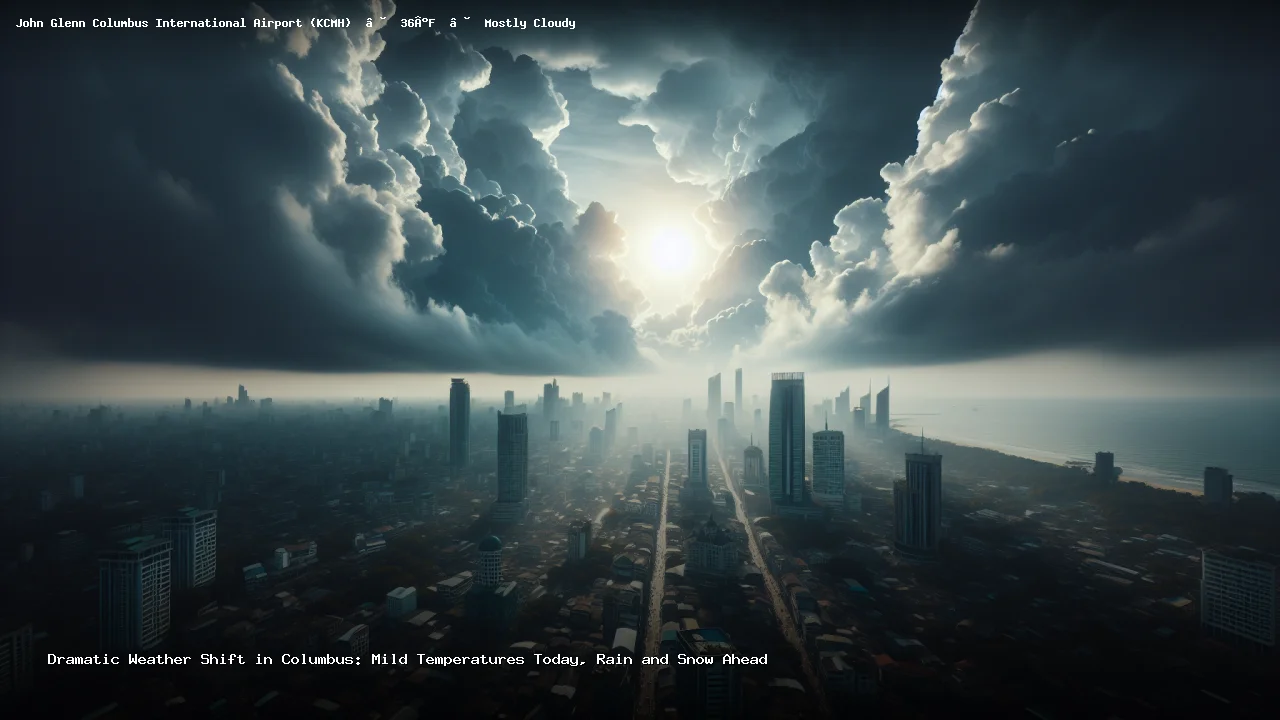This screenshot has width=1280, height=720.
Task: Click the small domed building in the foreground
Action: pyautogui.click(x=489, y=560)
